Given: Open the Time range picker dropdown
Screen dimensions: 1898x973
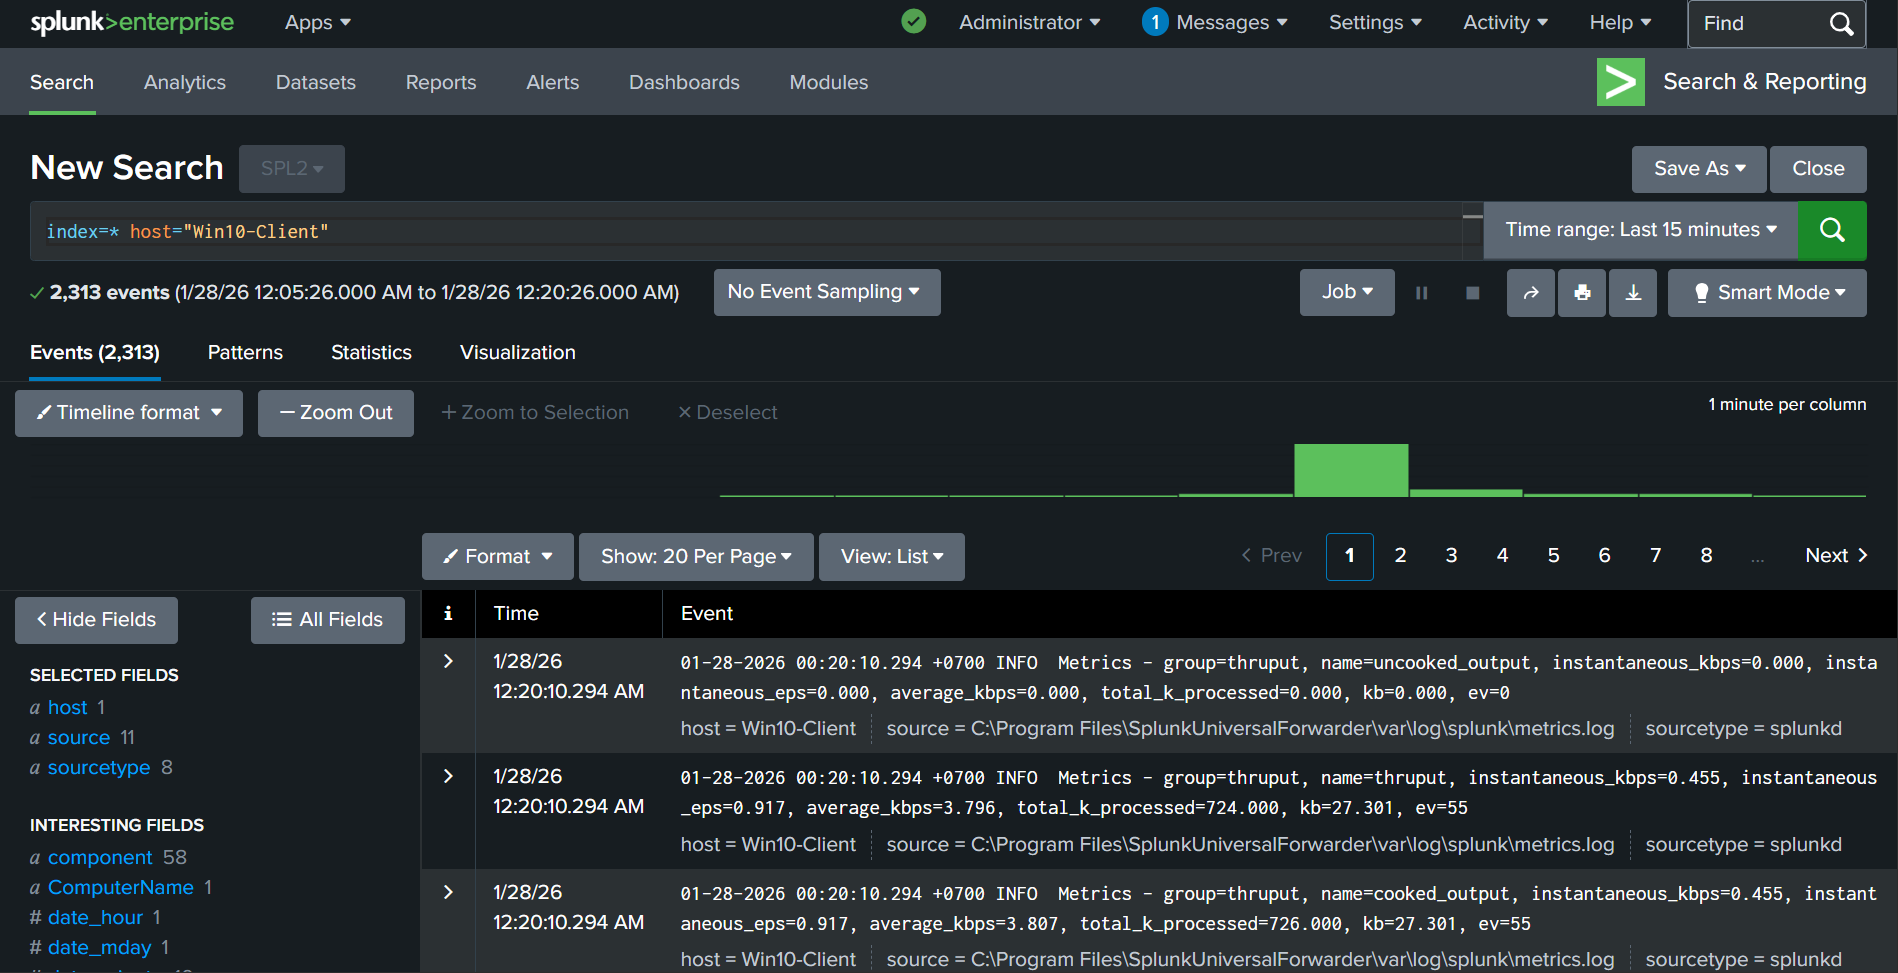Looking at the screenshot, I should pyautogui.click(x=1640, y=230).
